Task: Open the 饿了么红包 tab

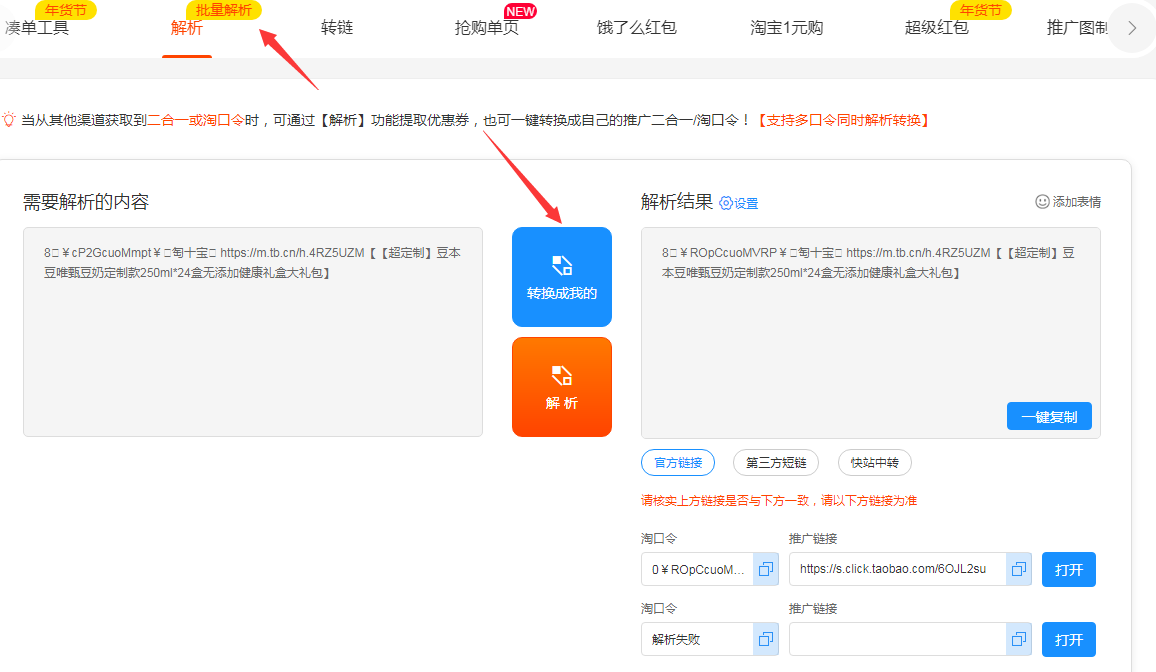Action: pos(637,28)
